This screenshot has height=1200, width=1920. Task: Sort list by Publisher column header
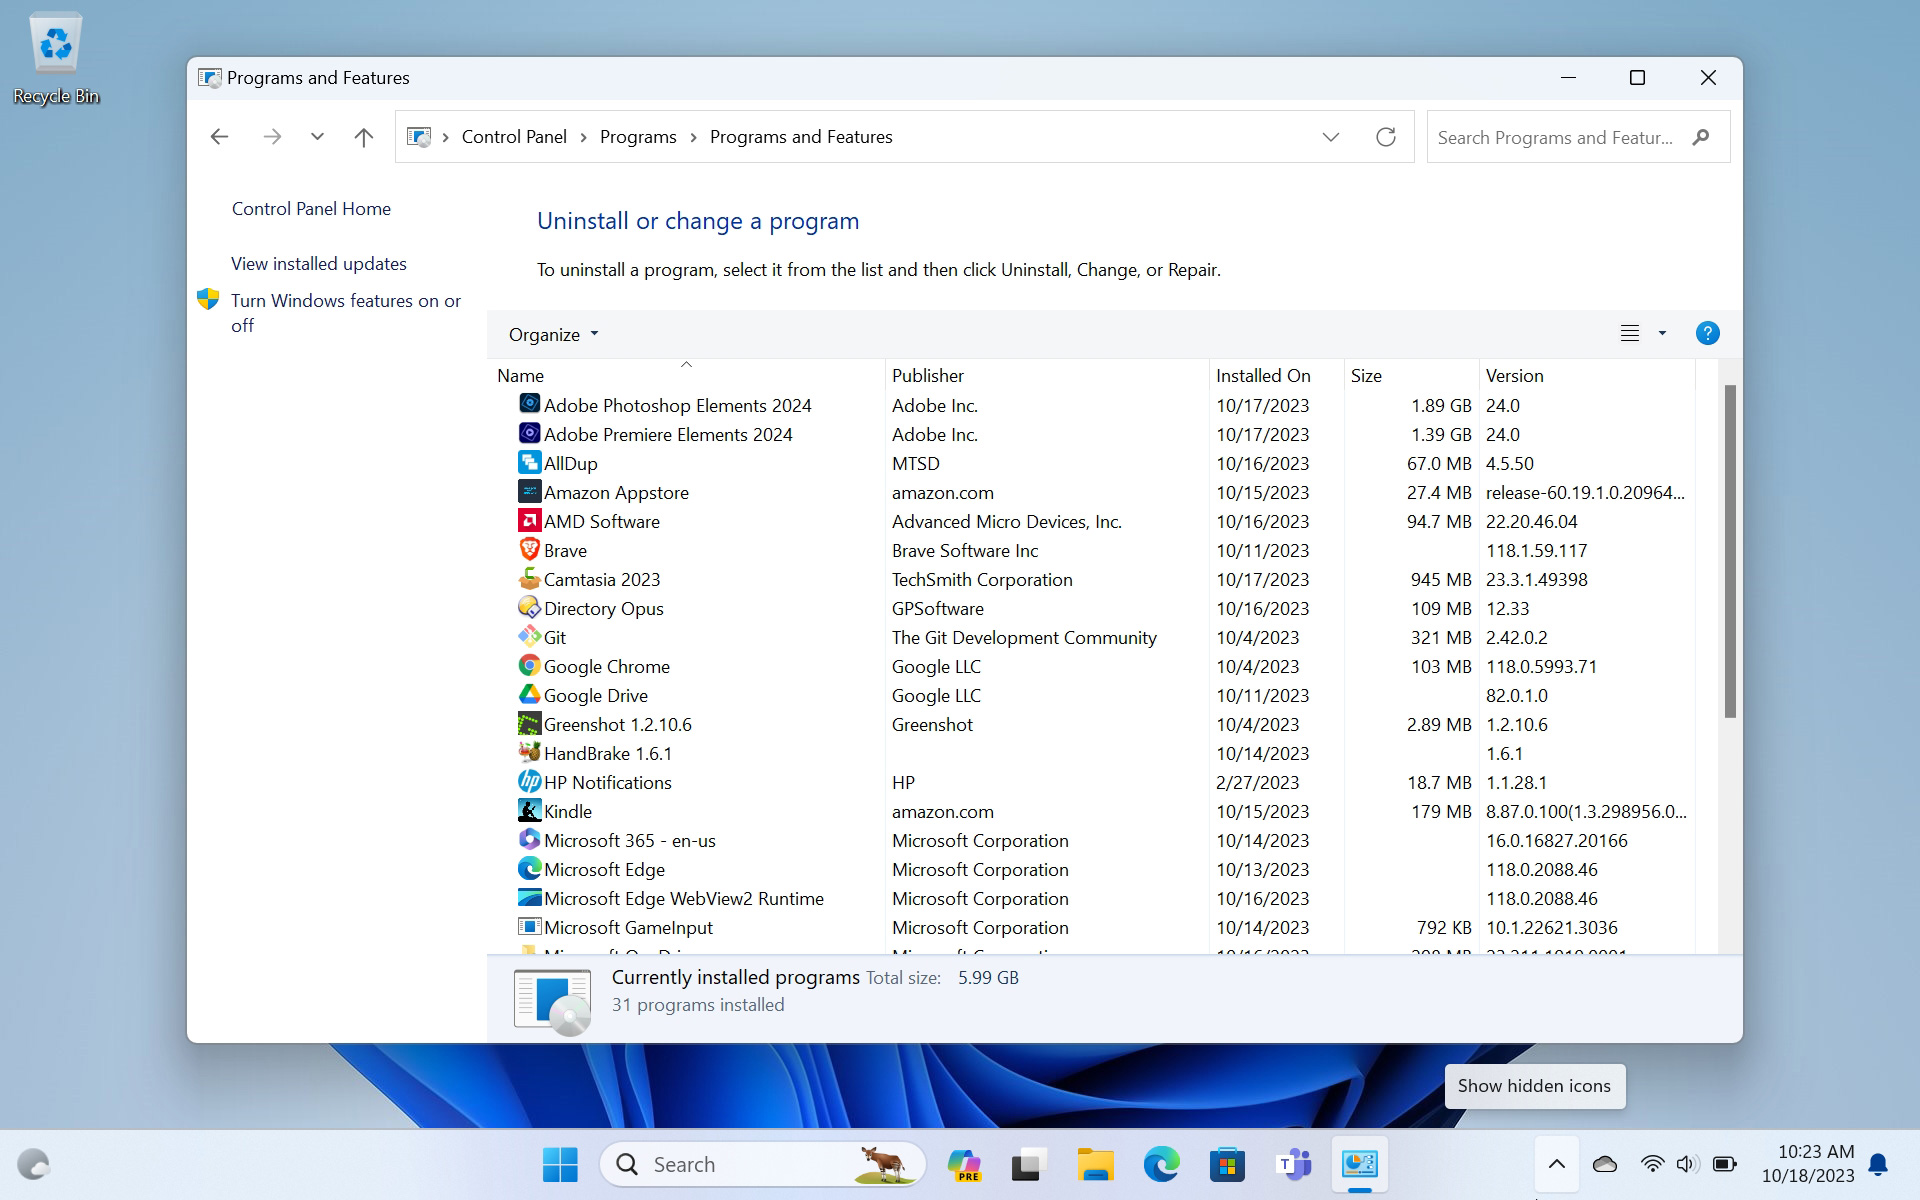928,375
